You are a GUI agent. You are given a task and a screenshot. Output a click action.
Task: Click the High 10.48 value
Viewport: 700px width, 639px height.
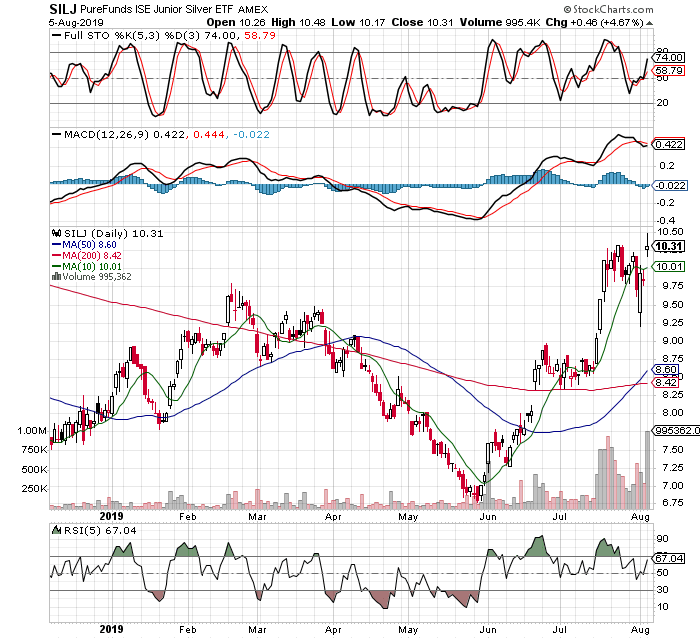click(299, 22)
